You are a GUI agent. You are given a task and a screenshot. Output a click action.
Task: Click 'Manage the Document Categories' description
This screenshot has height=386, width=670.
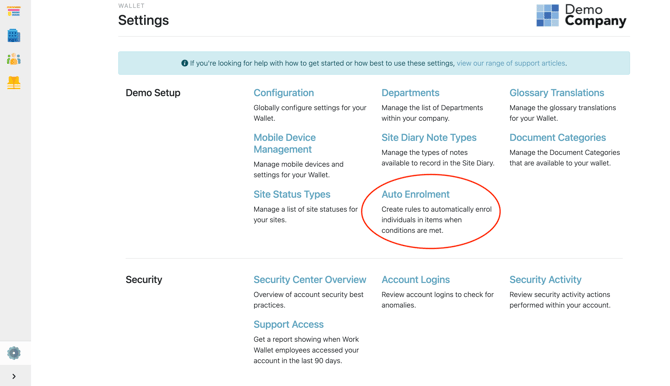[x=564, y=158]
